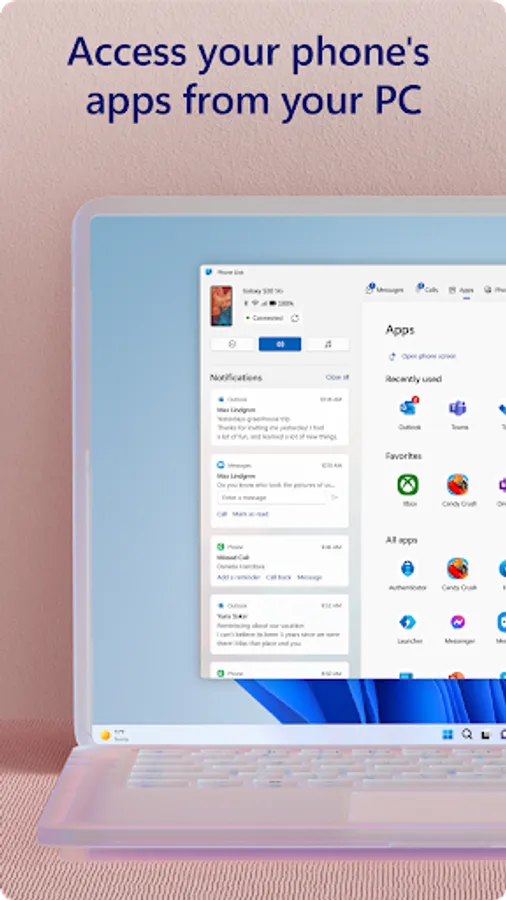Click the Phone icon on Missed Call notification

(x=220, y=546)
